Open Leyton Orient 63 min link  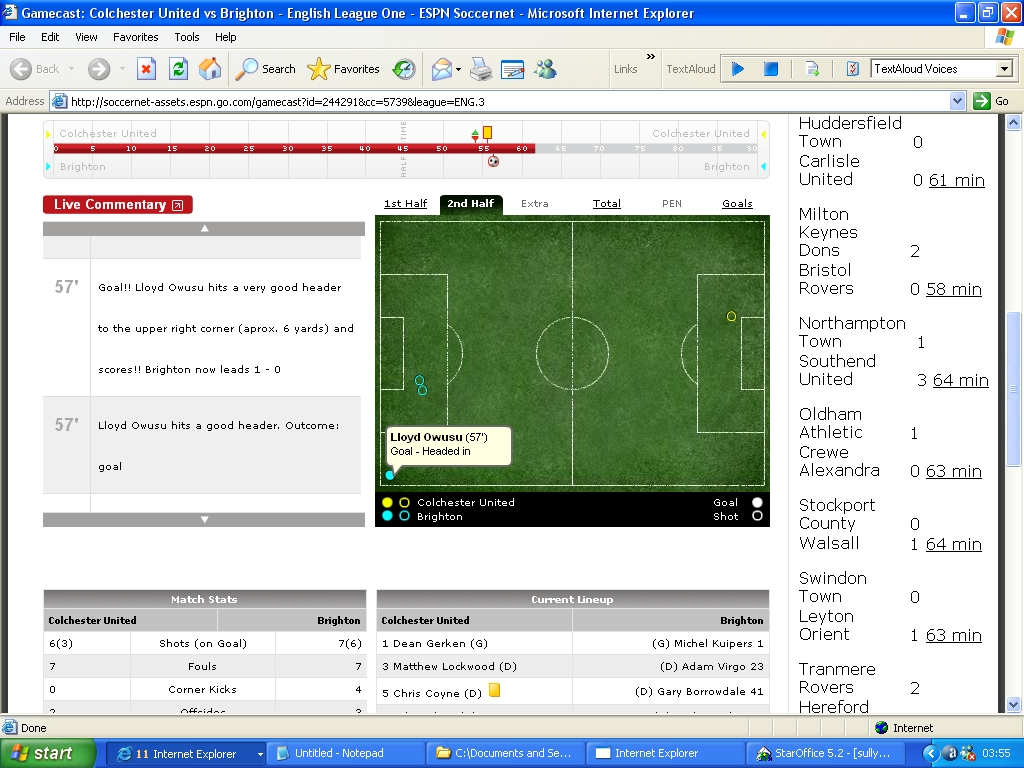point(953,635)
